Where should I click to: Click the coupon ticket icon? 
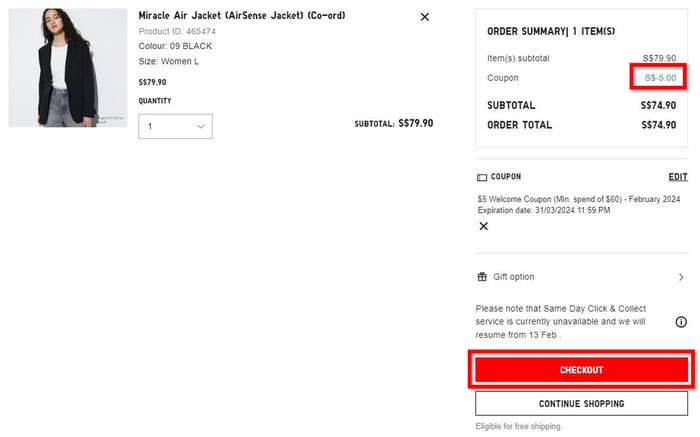[x=482, y=177]
